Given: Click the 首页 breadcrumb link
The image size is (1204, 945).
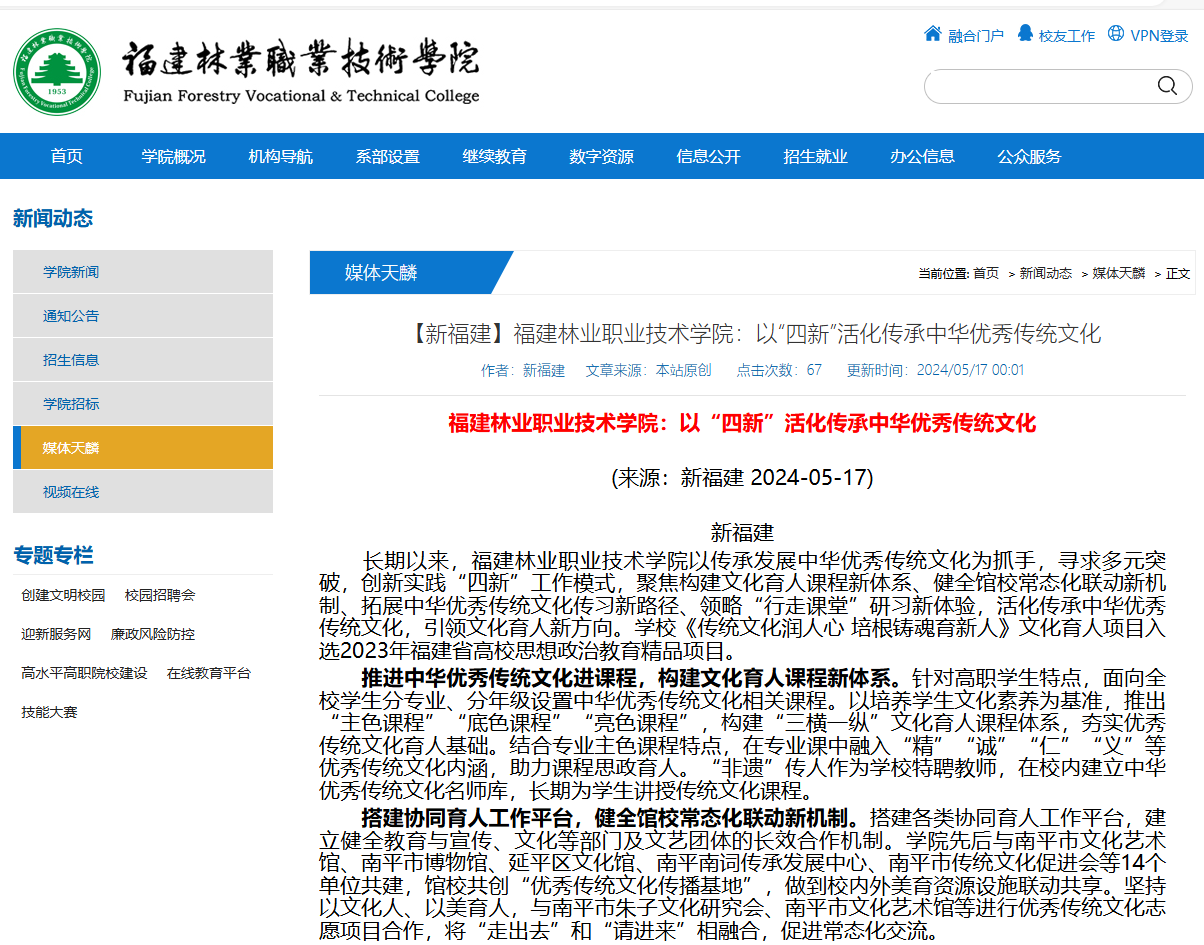Looking at the screenshot, I should (x=985, y=273).
